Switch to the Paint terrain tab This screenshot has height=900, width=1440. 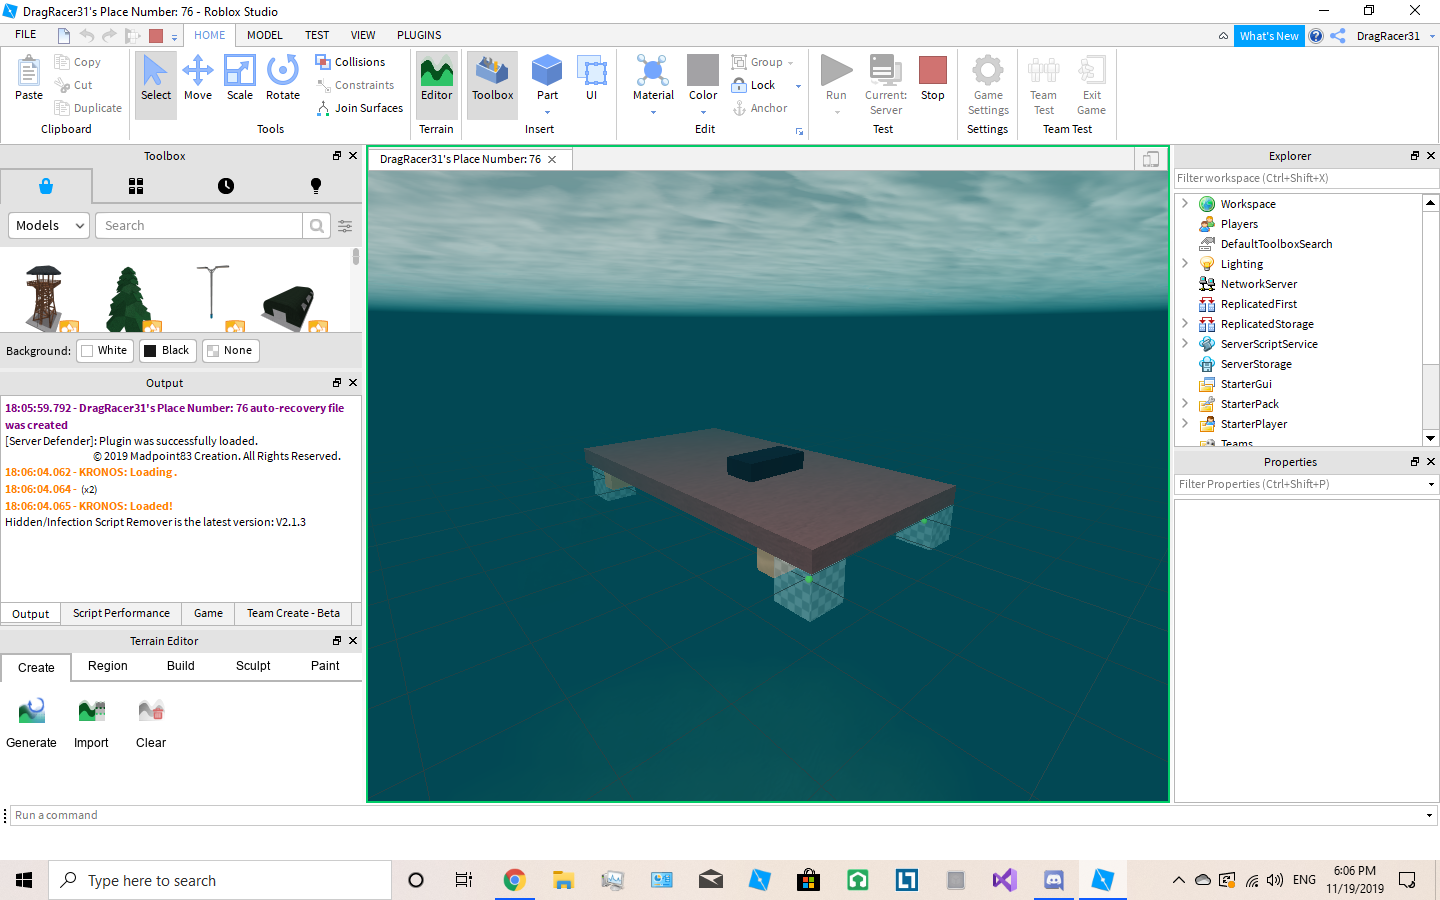325,666
